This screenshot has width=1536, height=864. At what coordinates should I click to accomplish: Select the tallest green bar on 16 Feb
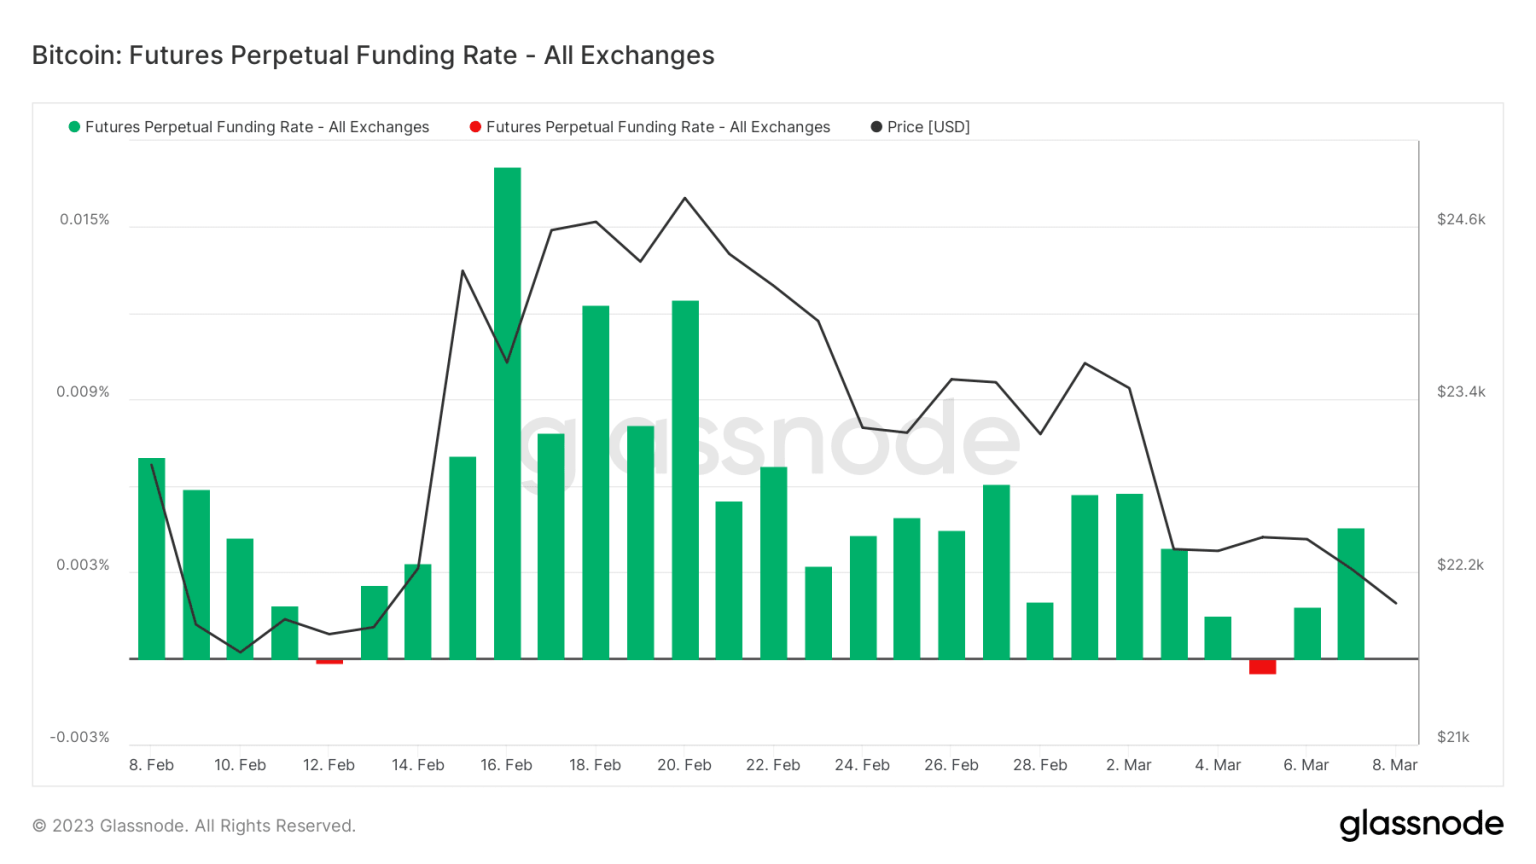click(x=507, y=412)
